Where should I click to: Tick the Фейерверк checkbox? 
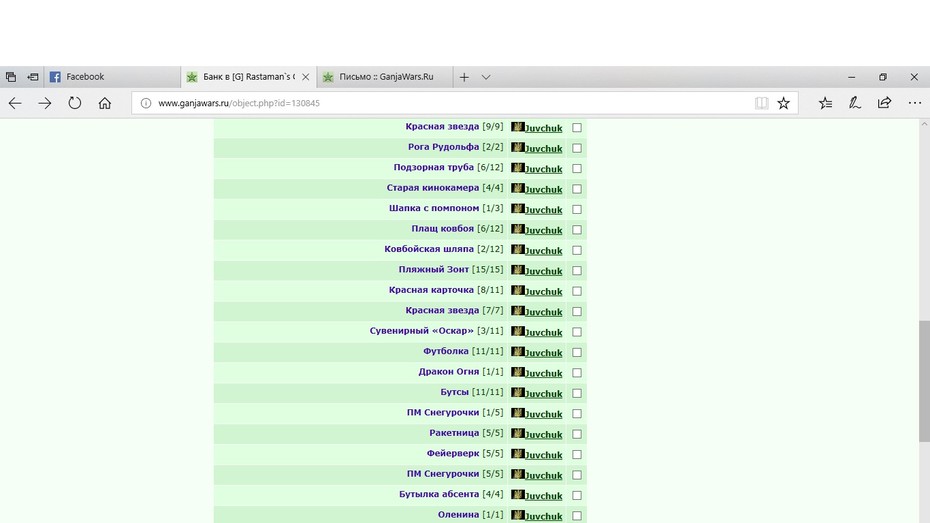[577, 455]
